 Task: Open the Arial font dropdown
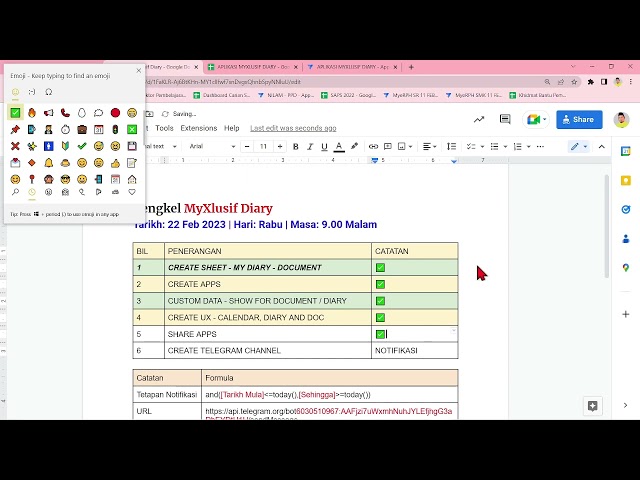point(212,146)
